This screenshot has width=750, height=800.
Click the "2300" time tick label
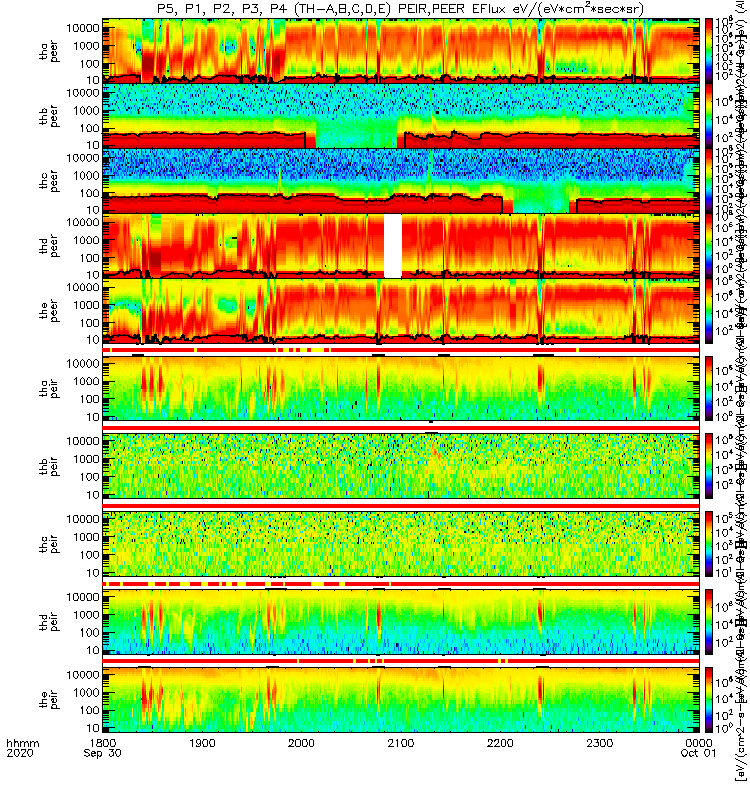click(x=599, y=743)
